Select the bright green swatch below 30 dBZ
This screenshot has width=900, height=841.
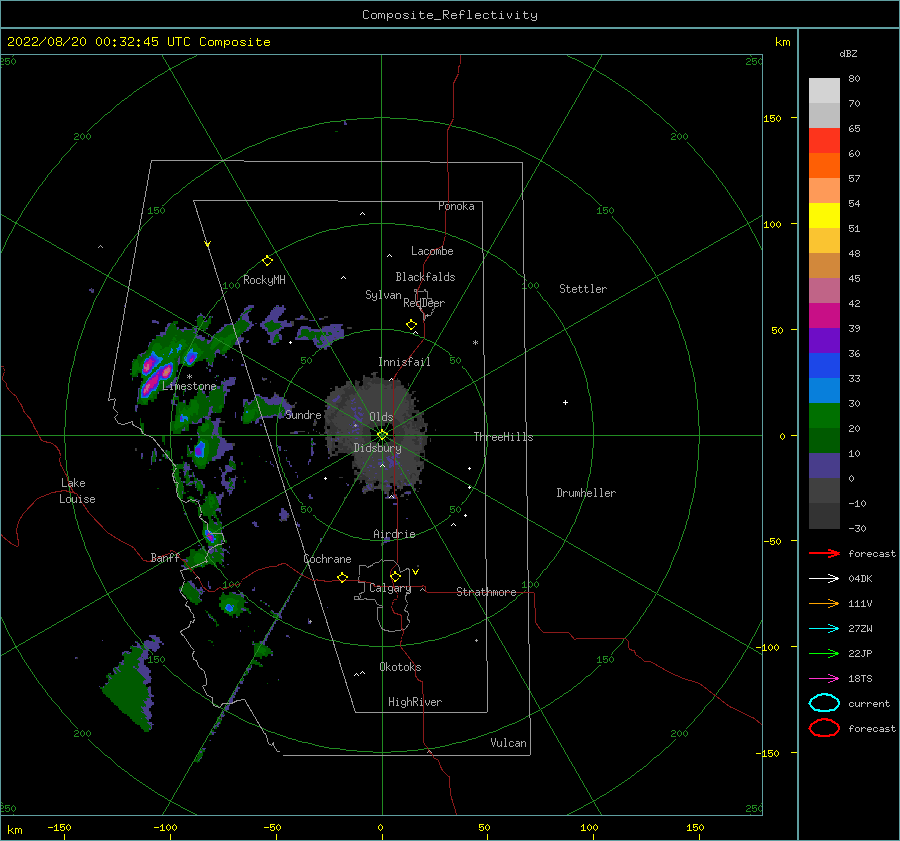click(824, 415)
